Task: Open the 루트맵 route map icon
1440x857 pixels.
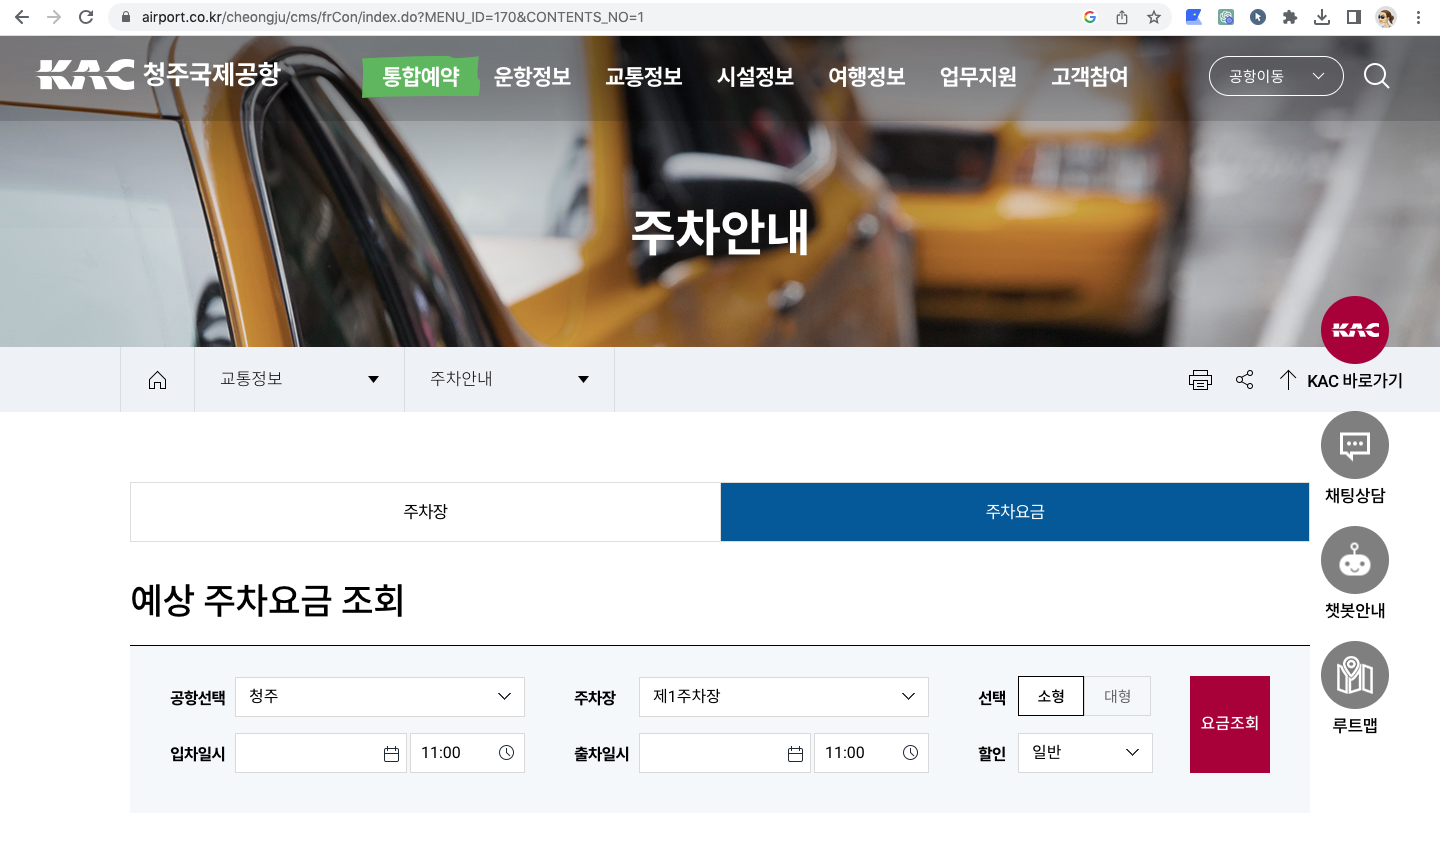Action: pyautogui.click(x=1354, y=675)
